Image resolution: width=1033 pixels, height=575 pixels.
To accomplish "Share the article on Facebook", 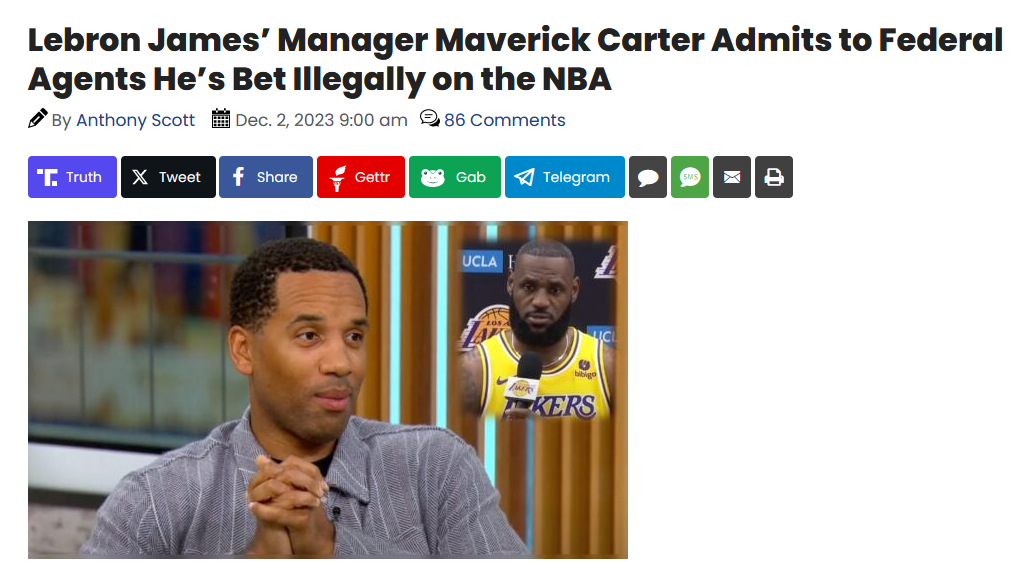I will [x=265, y=177].
